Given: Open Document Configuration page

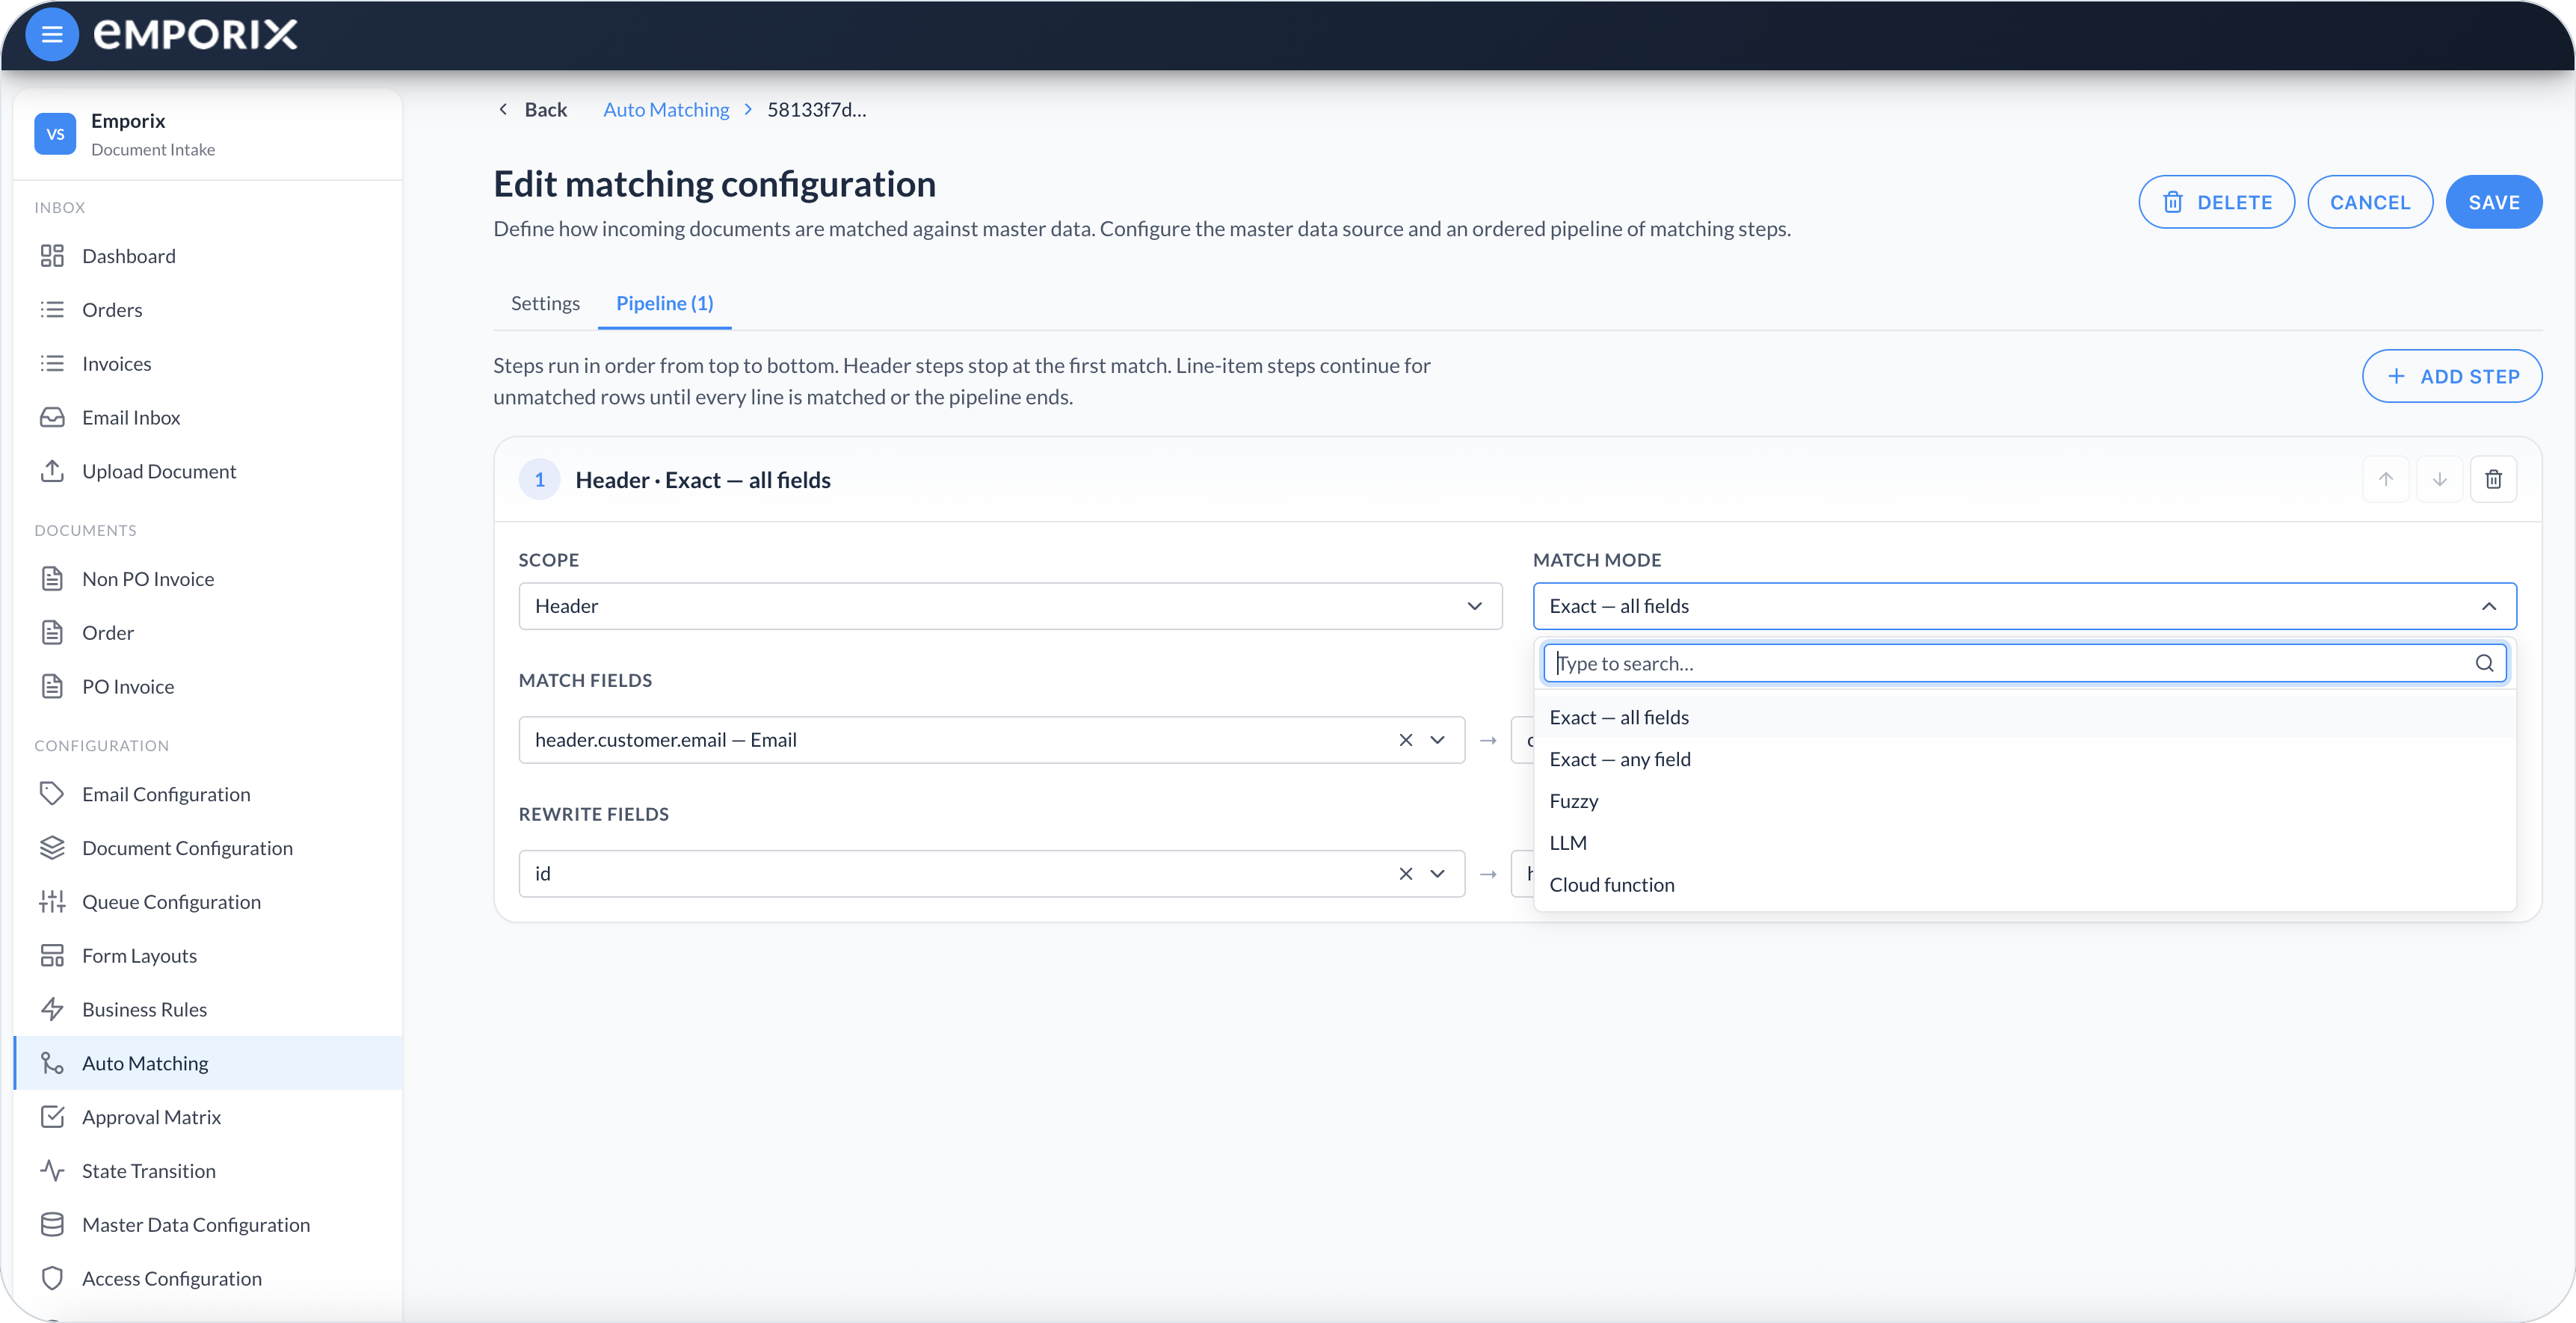Looking at the screenshot, I should 208,848.
